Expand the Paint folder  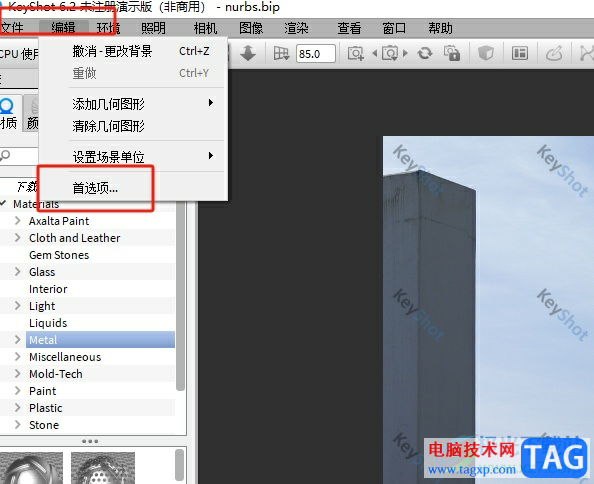[x=17, y=391]
